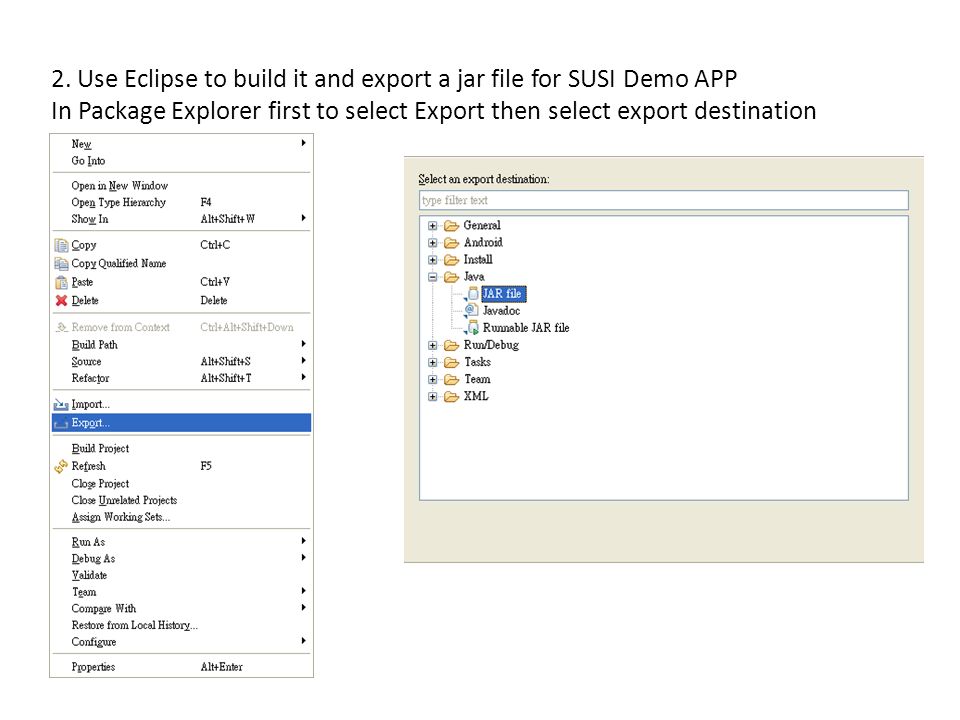Image resolution: width=960 pixels, height=720 pixels.
Task: Select the Javadoc icon under Java
Action: pos(471,310)
